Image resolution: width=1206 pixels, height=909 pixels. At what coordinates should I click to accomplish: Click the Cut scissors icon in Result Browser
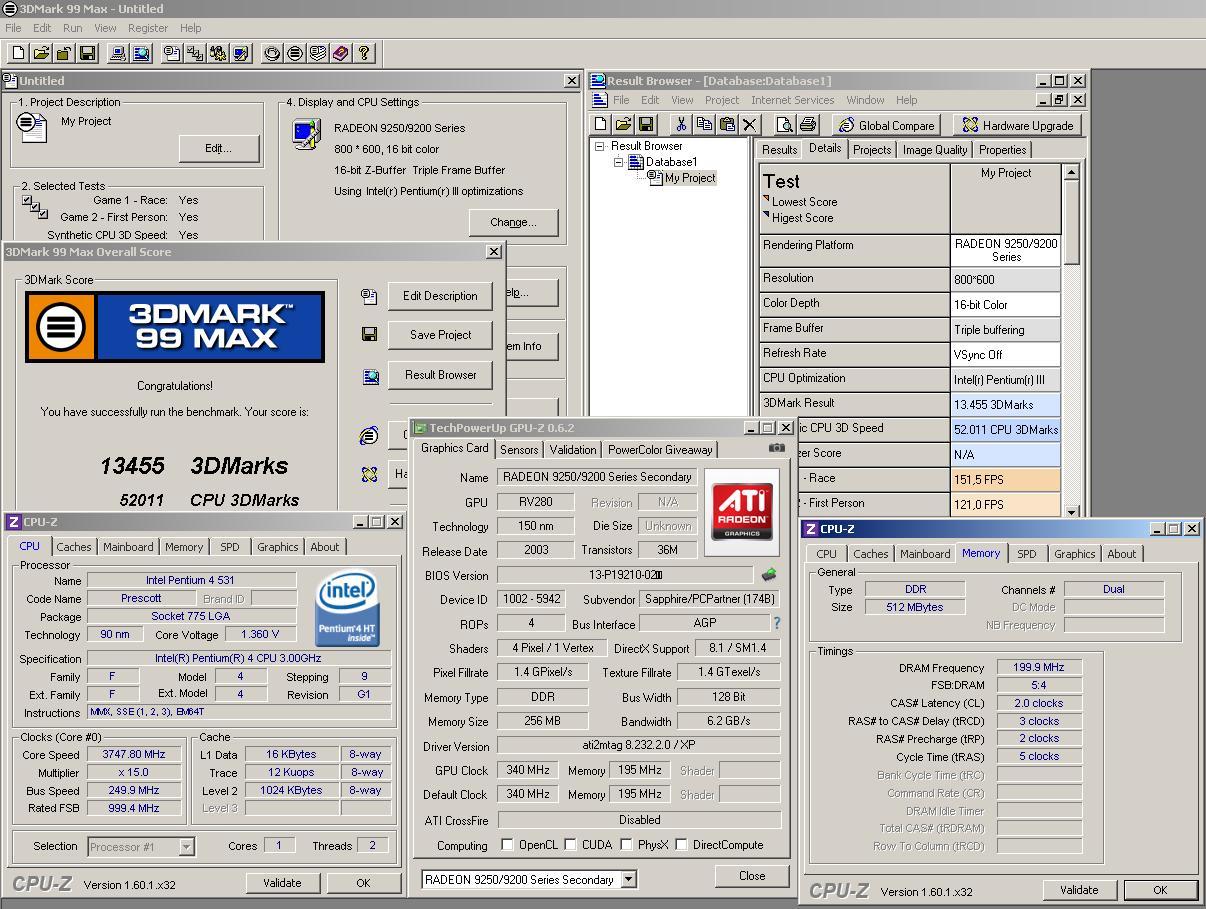point(681,125)
